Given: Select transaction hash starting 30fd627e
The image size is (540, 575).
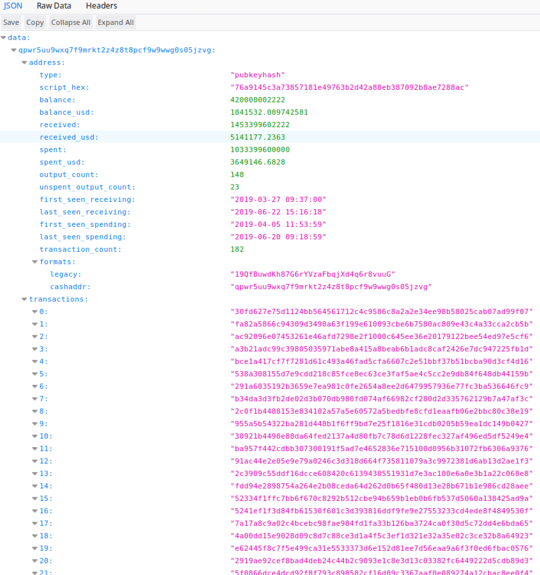Looking at the screenshot, I should pos(382,312).
